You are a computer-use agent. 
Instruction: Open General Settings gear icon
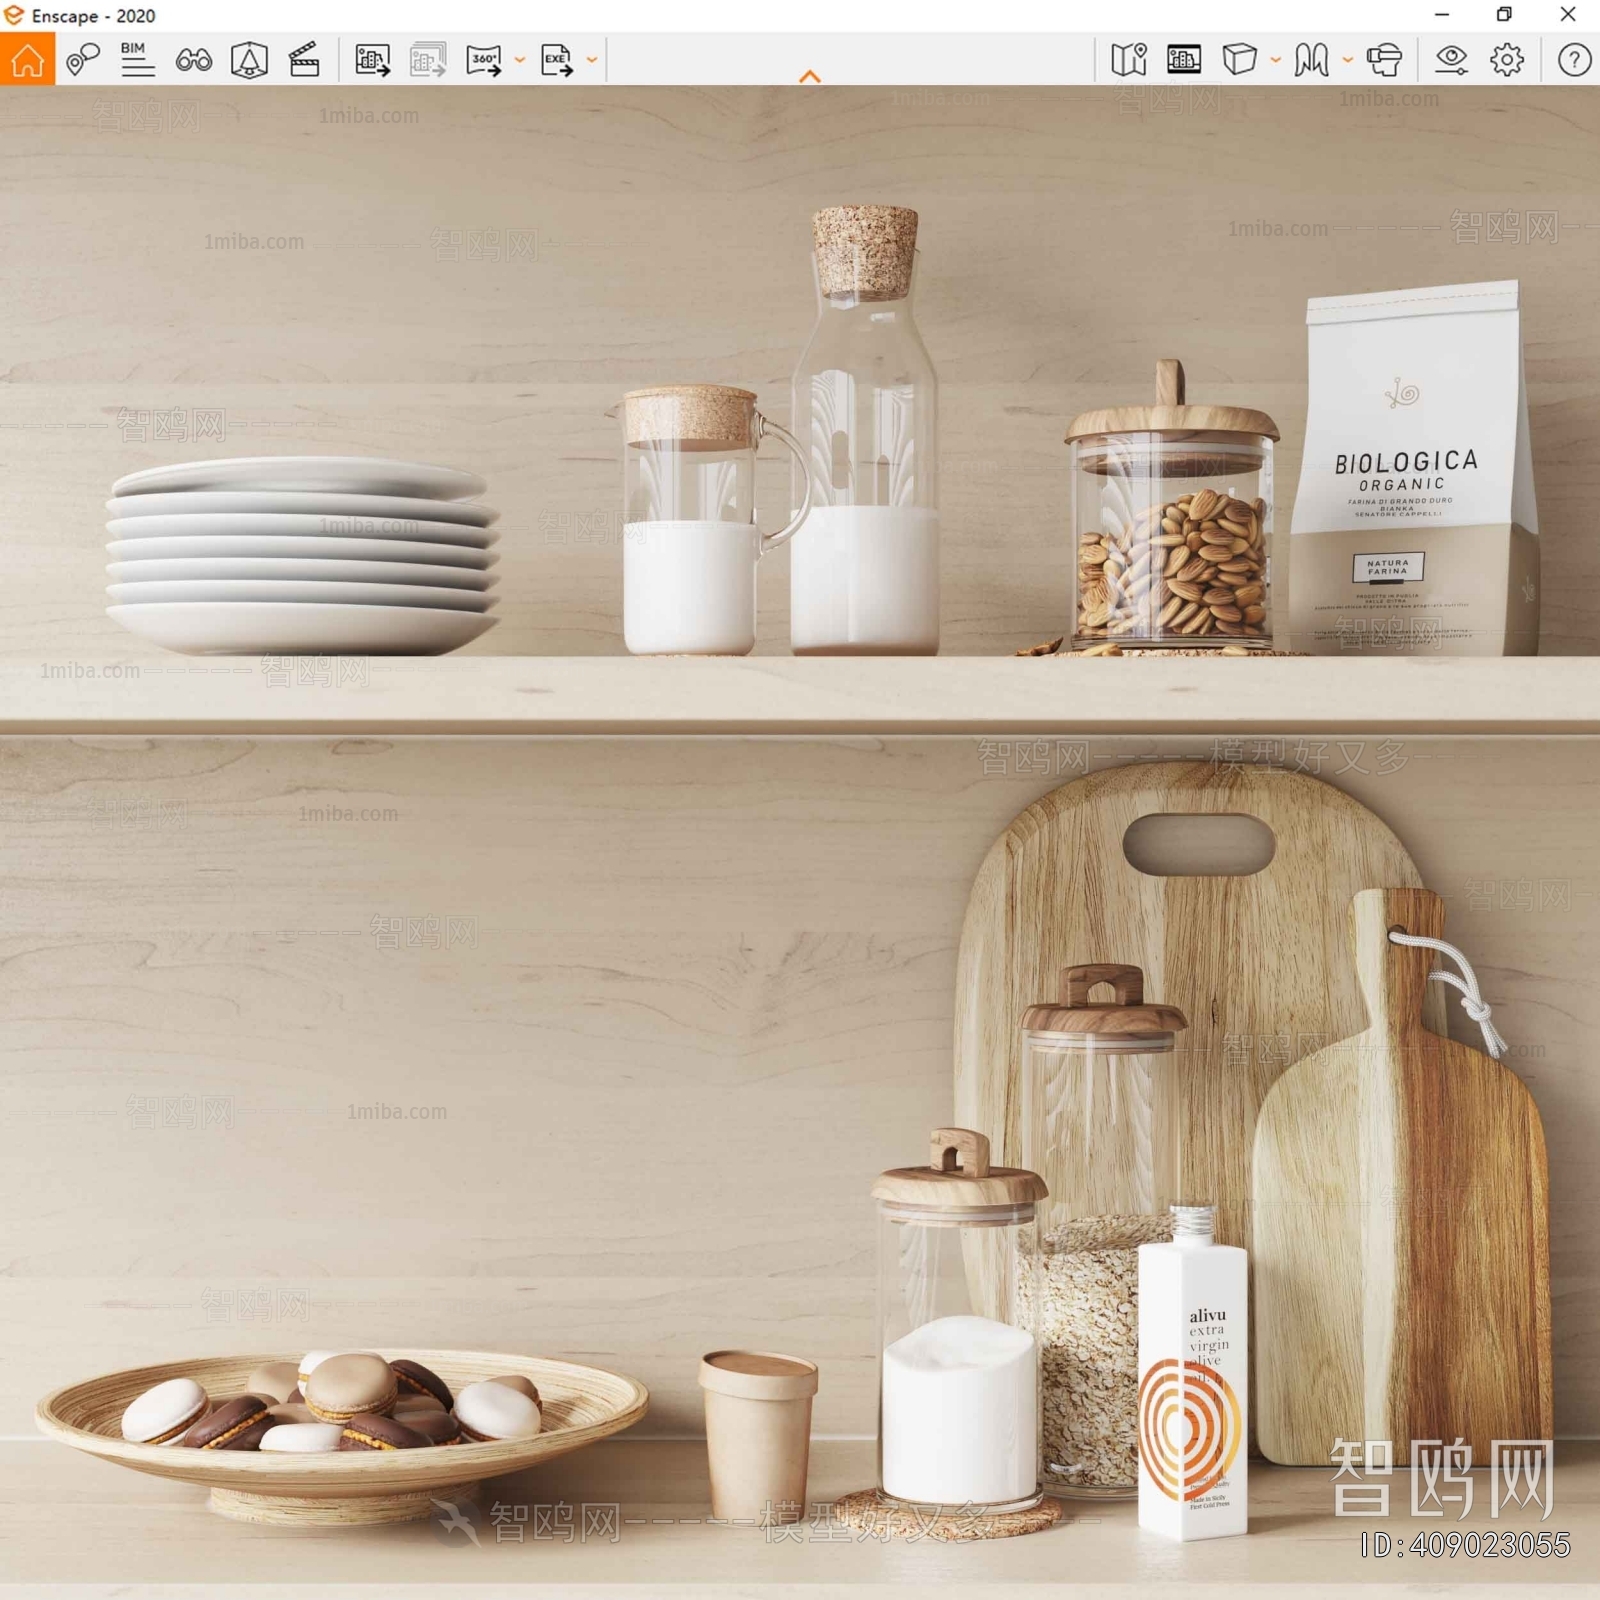[1507, 60]
